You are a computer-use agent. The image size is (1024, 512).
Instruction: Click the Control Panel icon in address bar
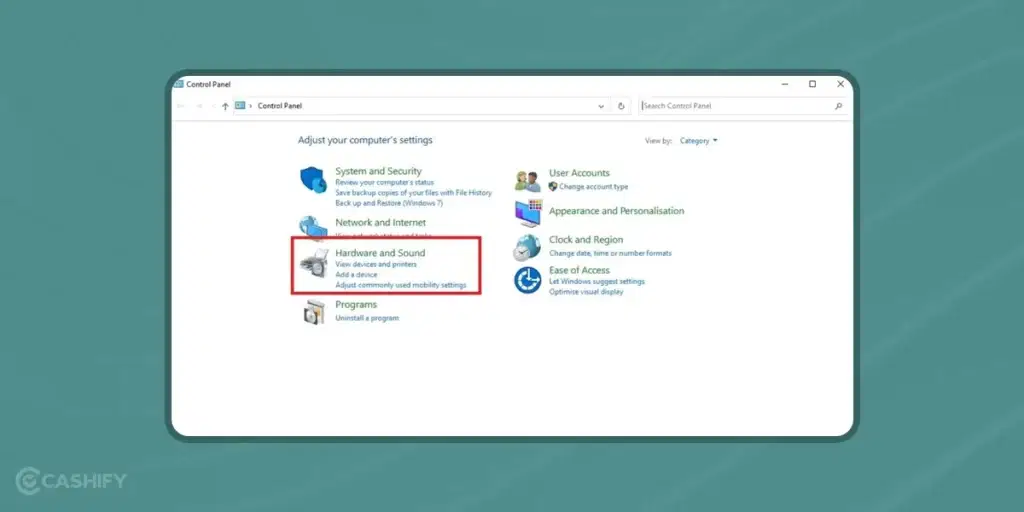coord(240,106)
